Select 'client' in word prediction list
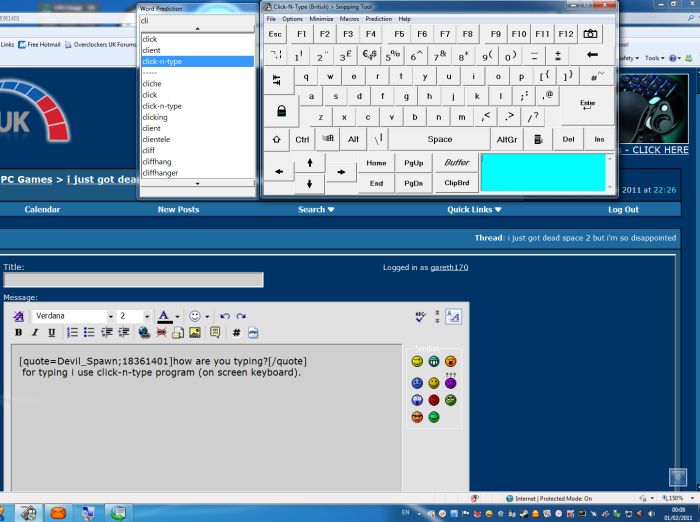The height and width of the screenshot is (522, 700). pyautogui.click(x=152, y=50)
